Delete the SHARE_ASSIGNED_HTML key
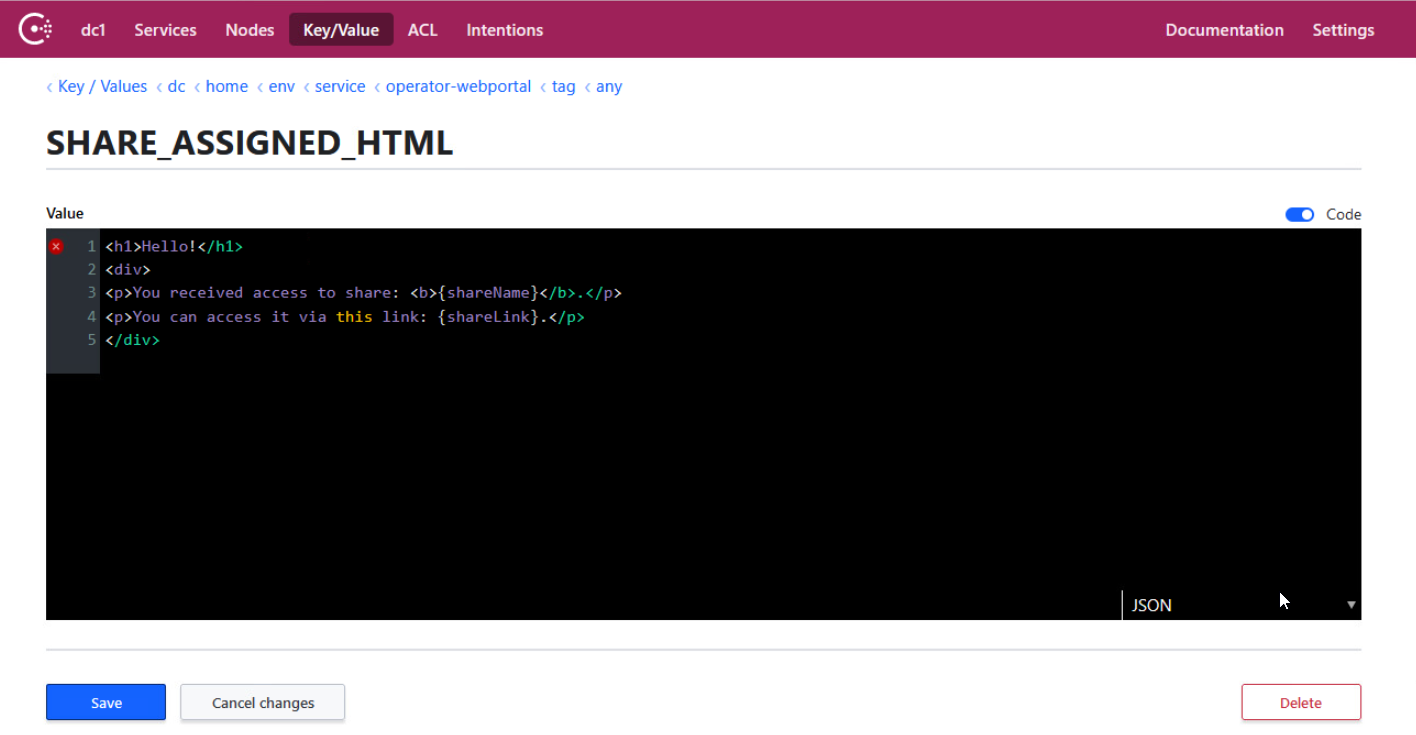The width and height of the screenshot is (1416, 735). (1300, 702)
